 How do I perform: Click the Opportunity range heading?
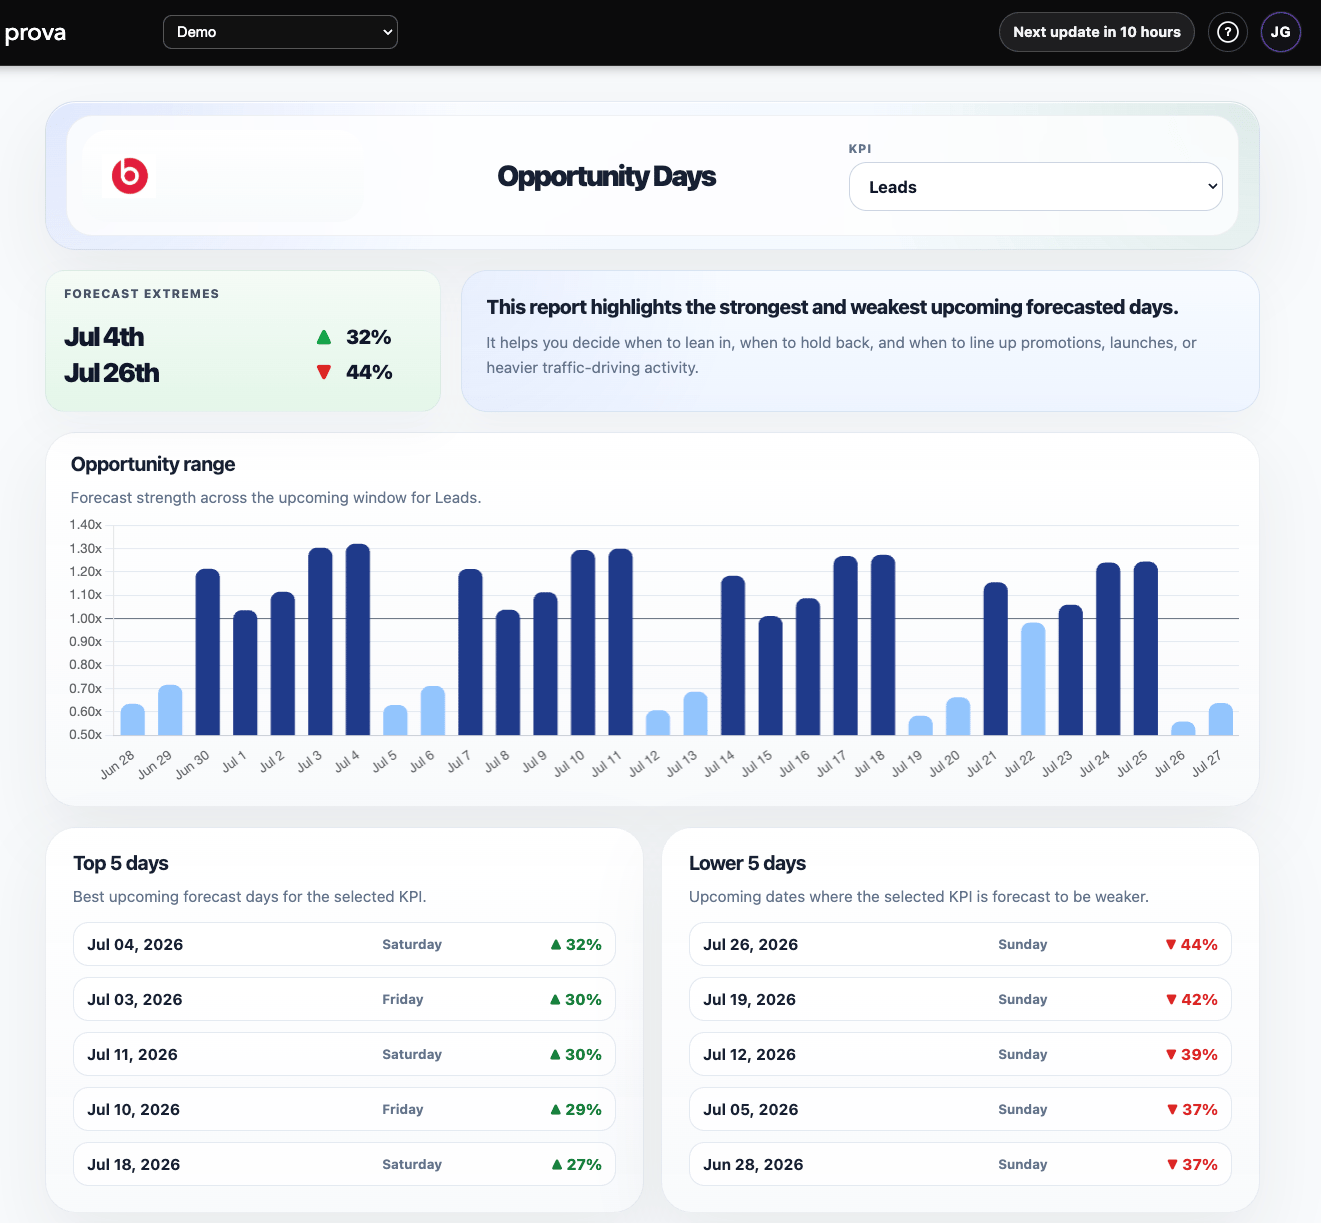[x=153, y=464]
